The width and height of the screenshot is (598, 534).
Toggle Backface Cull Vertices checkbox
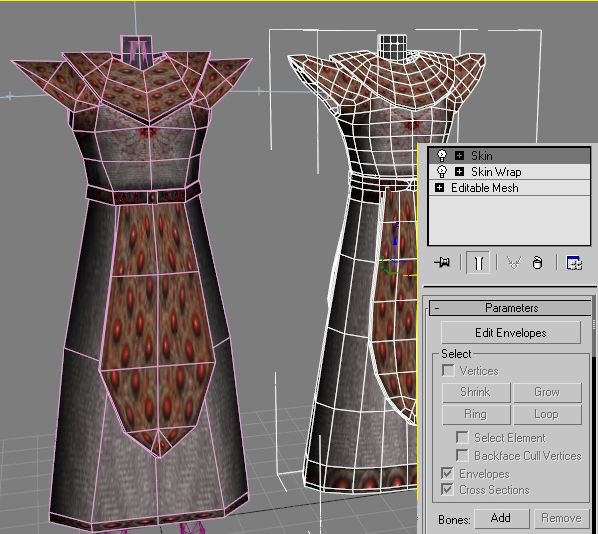click(x=462, y=455)
